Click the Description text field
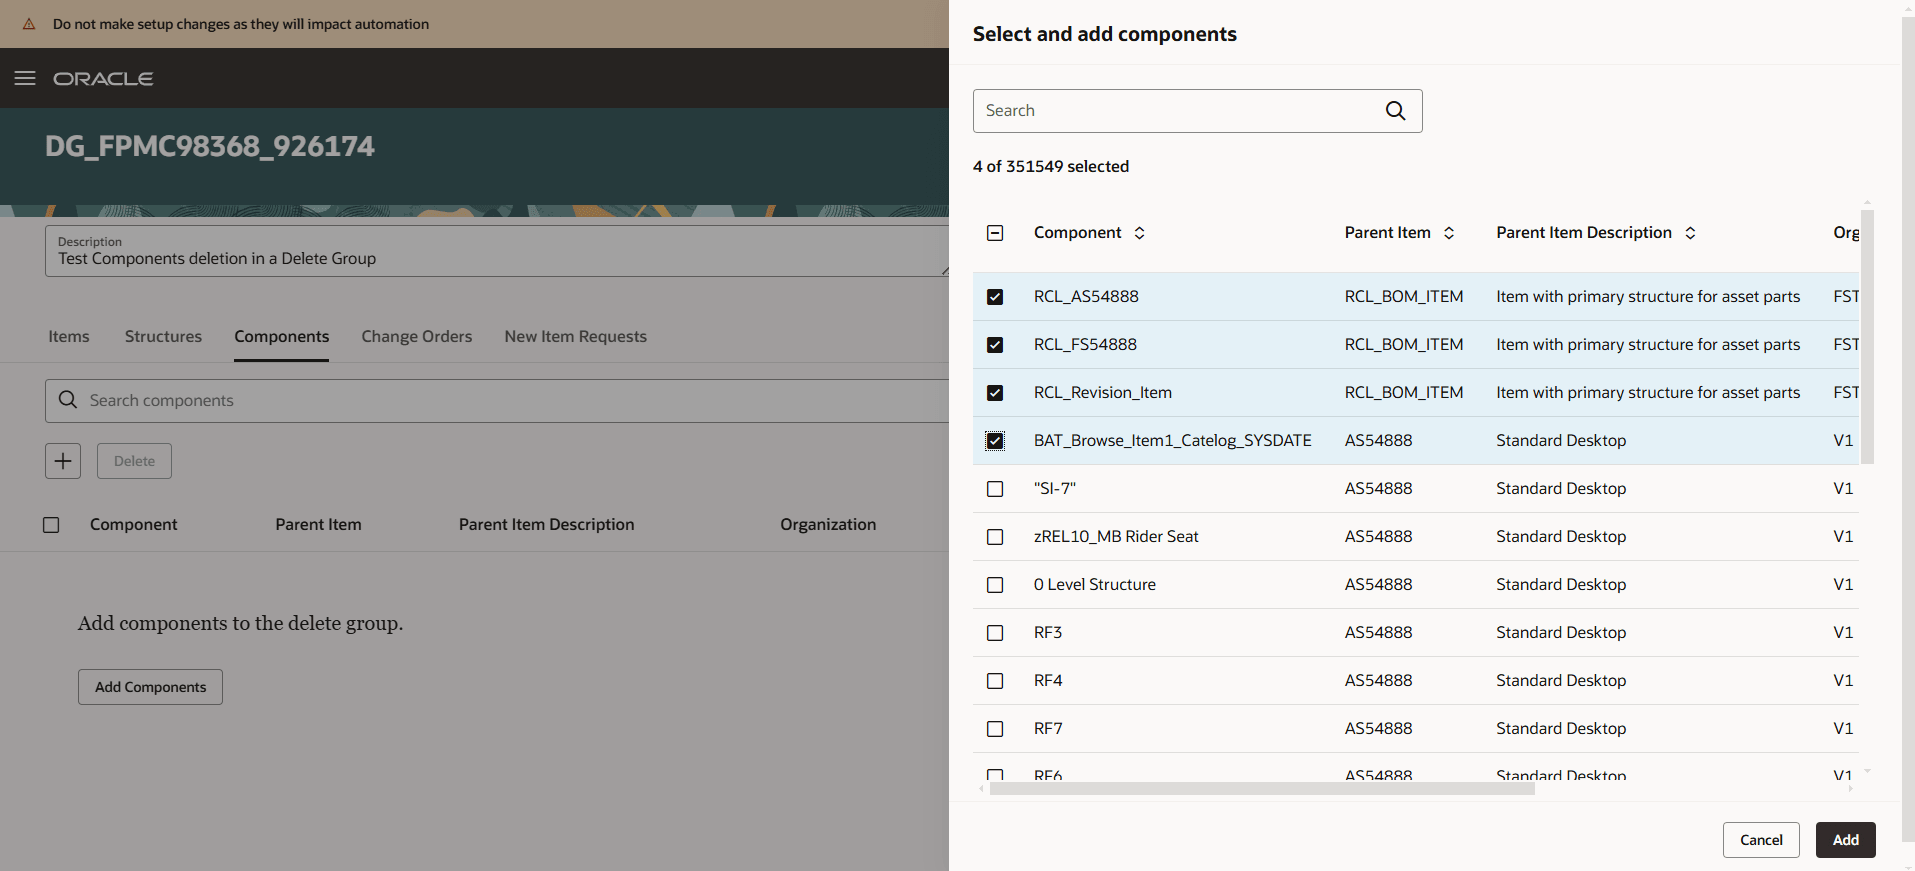Image resolution: width=1915 pixels, height=871 pixels. pos(497,251)
